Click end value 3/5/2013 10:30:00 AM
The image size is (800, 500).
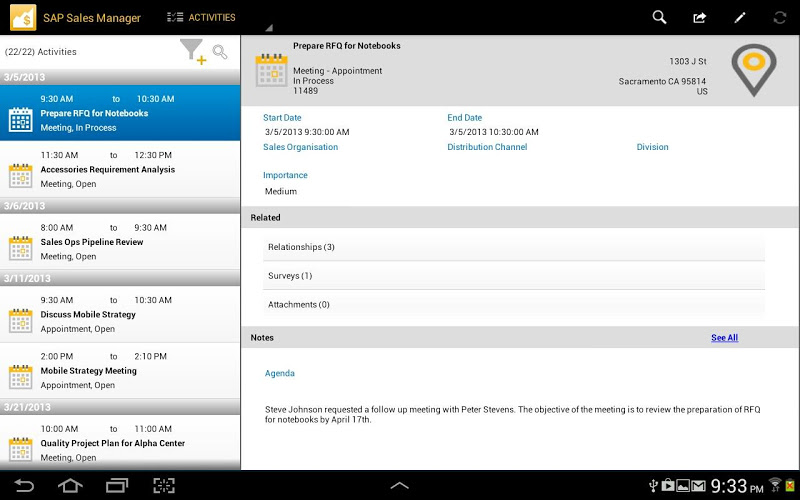494,132
